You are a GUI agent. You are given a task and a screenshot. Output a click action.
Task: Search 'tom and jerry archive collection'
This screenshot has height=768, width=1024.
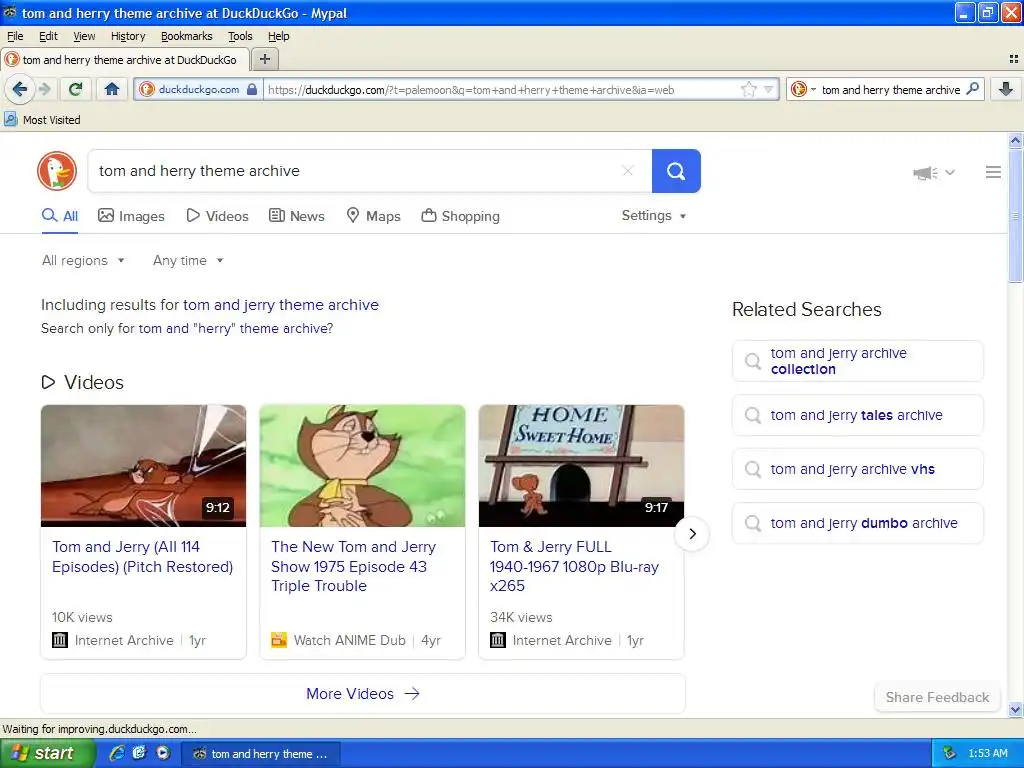click(x=857, y=361)
